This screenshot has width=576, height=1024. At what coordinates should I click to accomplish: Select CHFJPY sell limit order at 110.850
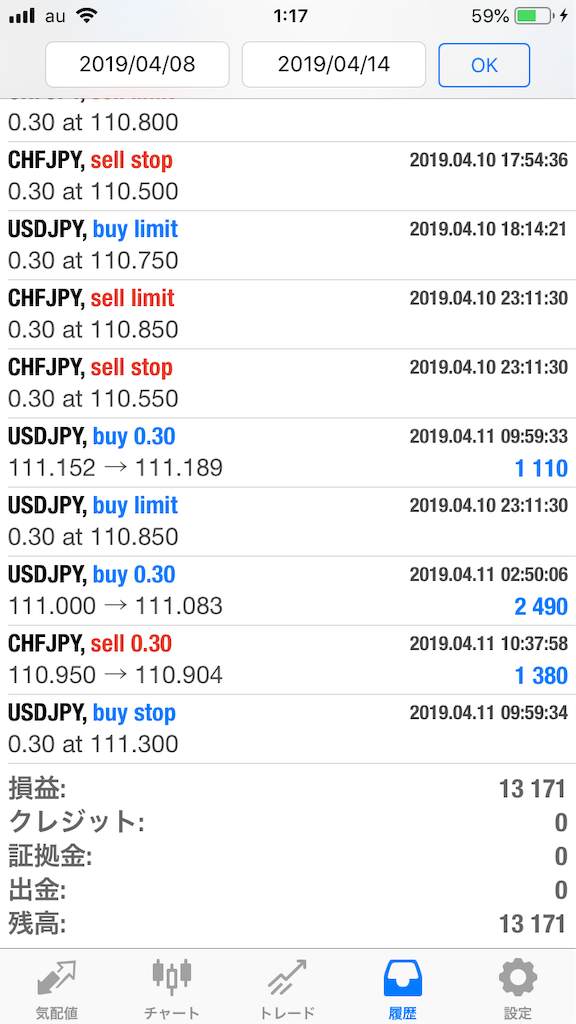click(x=288, y=315)
